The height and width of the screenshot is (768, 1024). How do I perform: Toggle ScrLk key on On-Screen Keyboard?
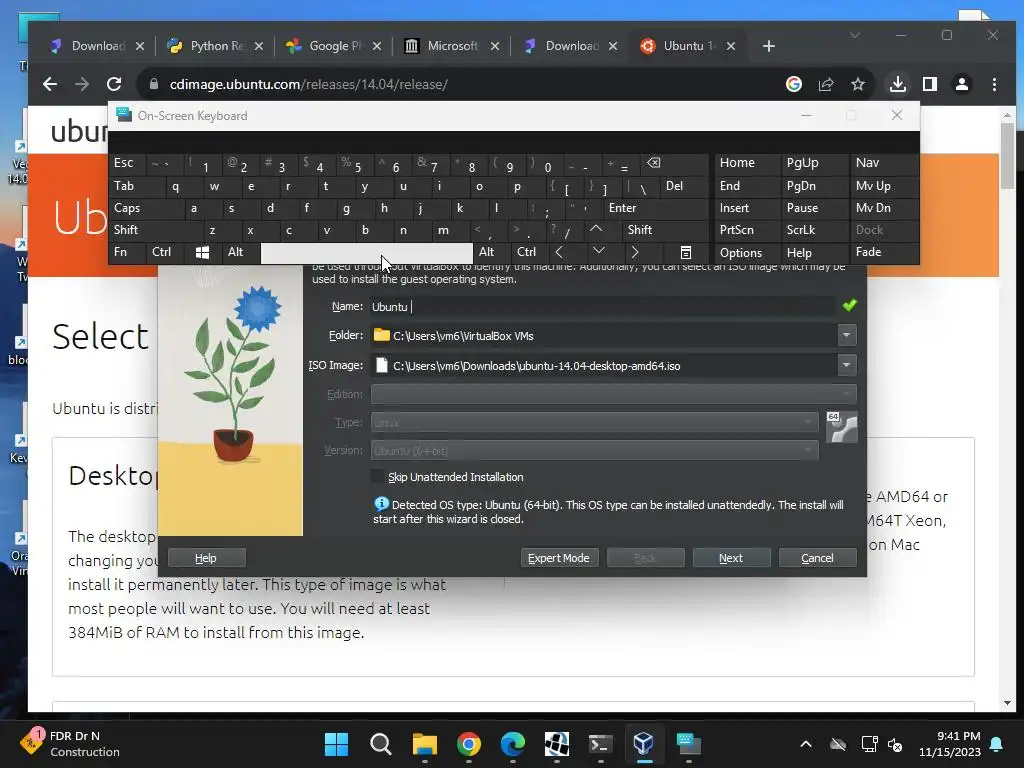pyautogui.click(x=814, y=230)
